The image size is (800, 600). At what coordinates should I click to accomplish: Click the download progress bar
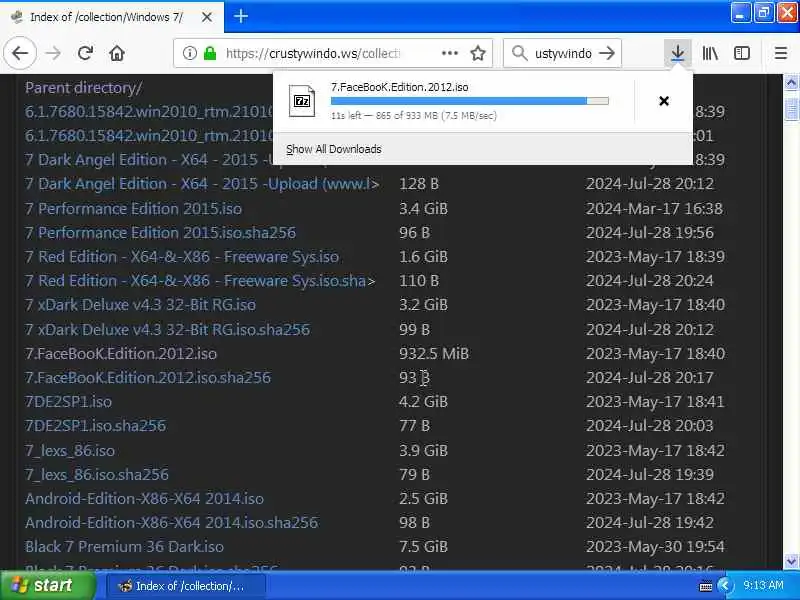(469, 101)
